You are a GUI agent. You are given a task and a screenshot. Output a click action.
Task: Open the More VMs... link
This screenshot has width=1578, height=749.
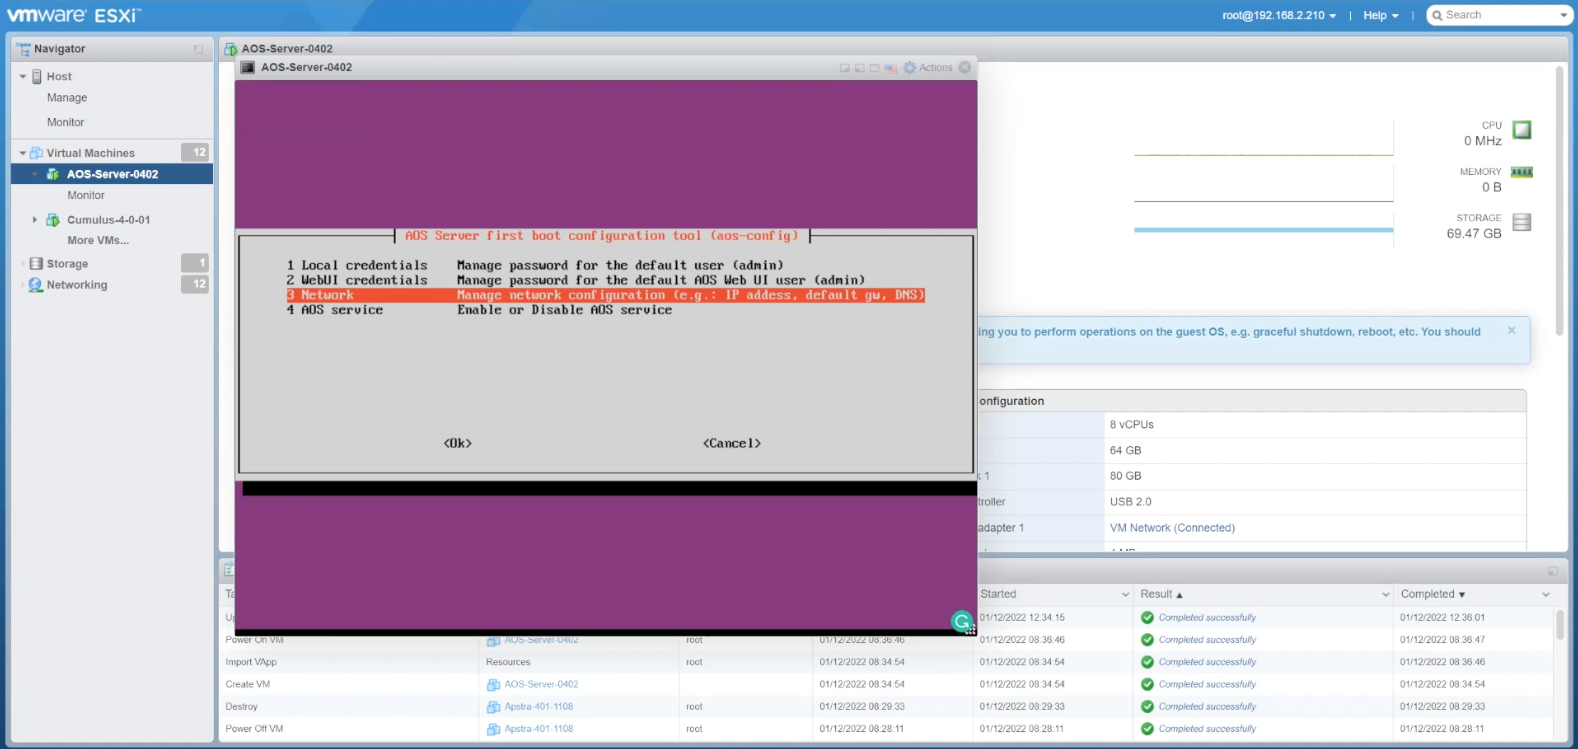click(98, 240)
